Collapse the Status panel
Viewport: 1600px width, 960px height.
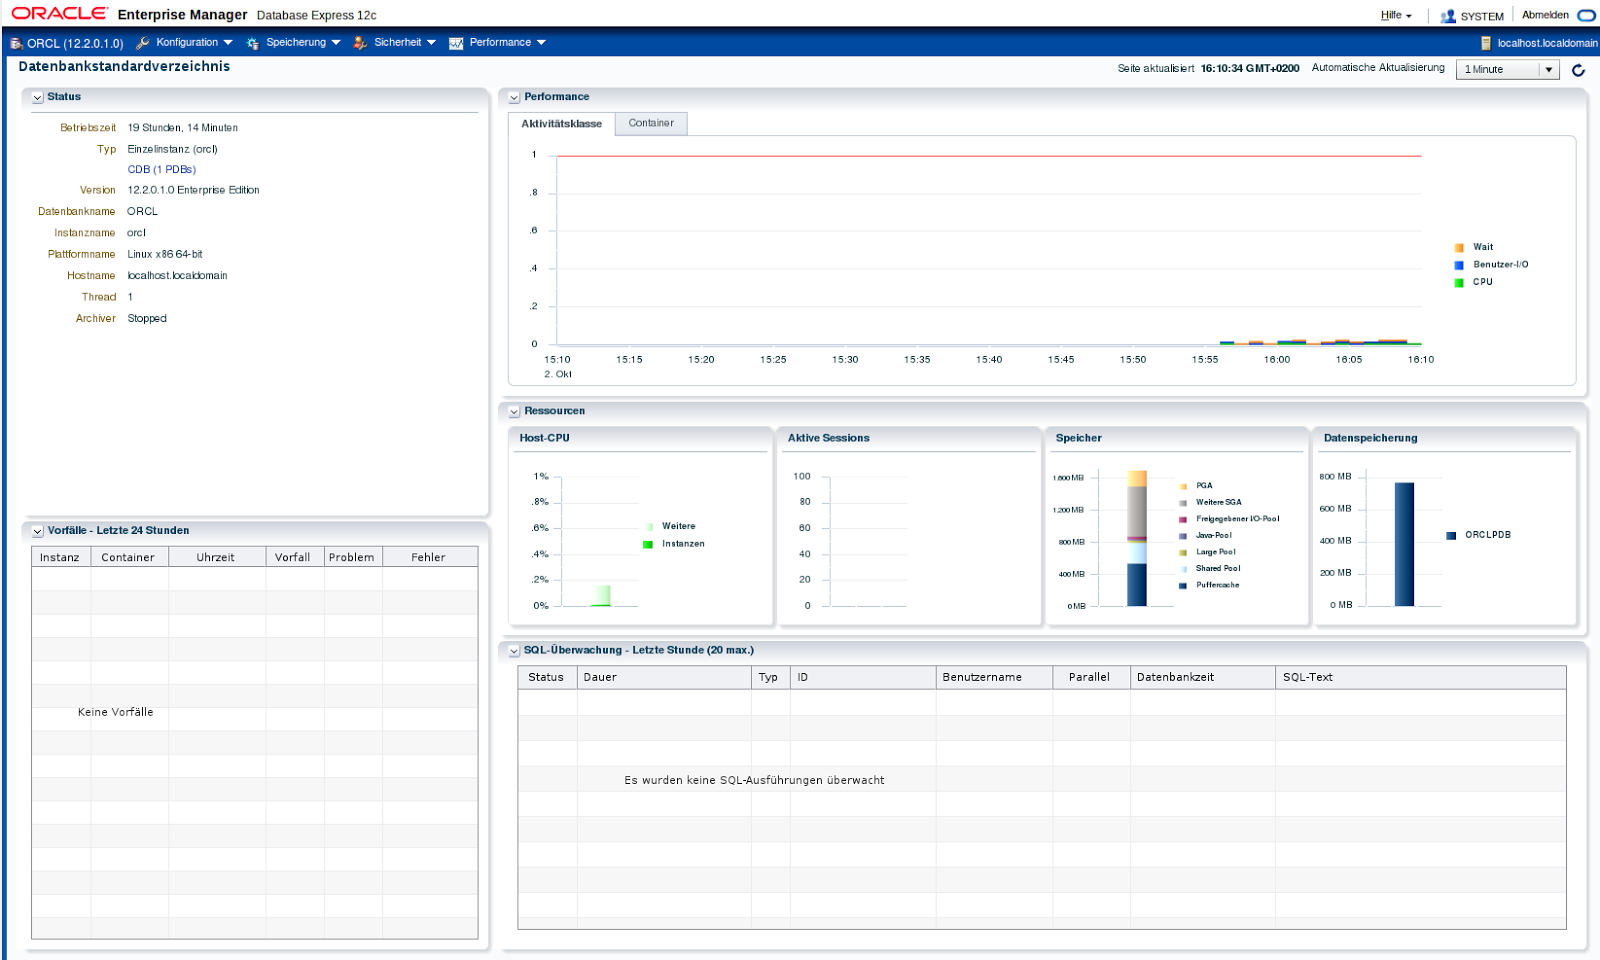(37, 97)
